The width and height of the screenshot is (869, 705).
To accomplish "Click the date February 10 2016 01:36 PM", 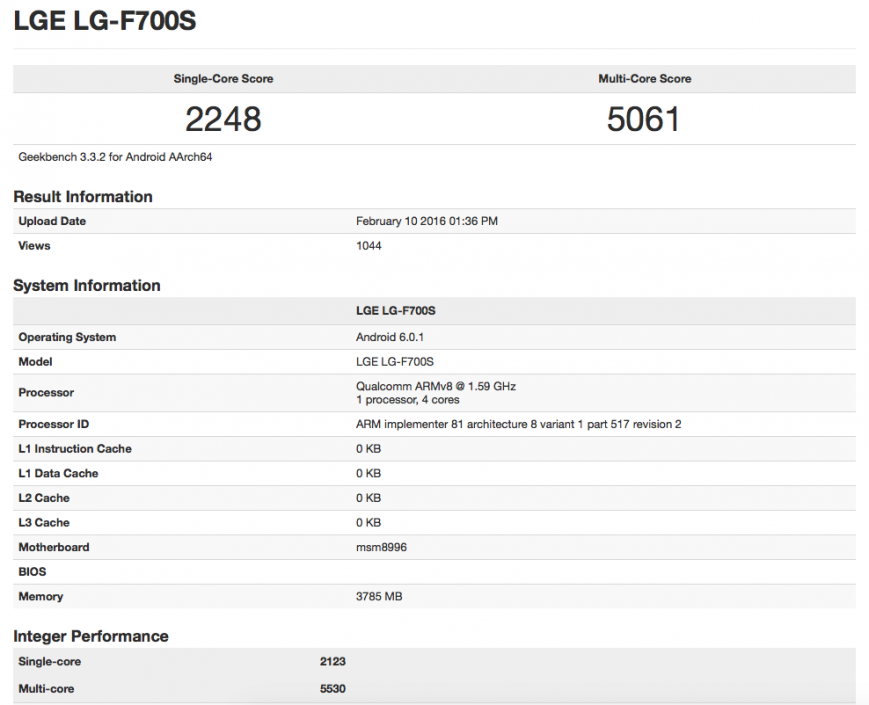I will pos(427,221).
